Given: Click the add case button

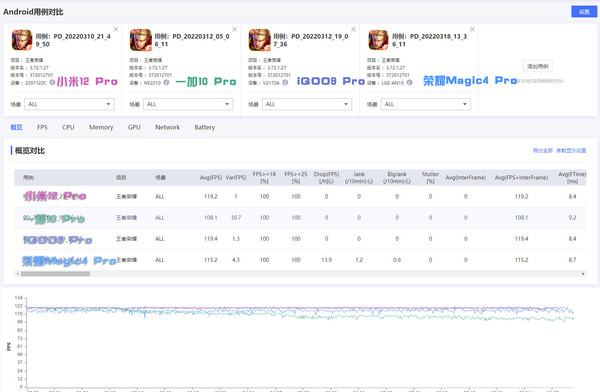Looking at the screenshot, I should (x=538, y=66).
